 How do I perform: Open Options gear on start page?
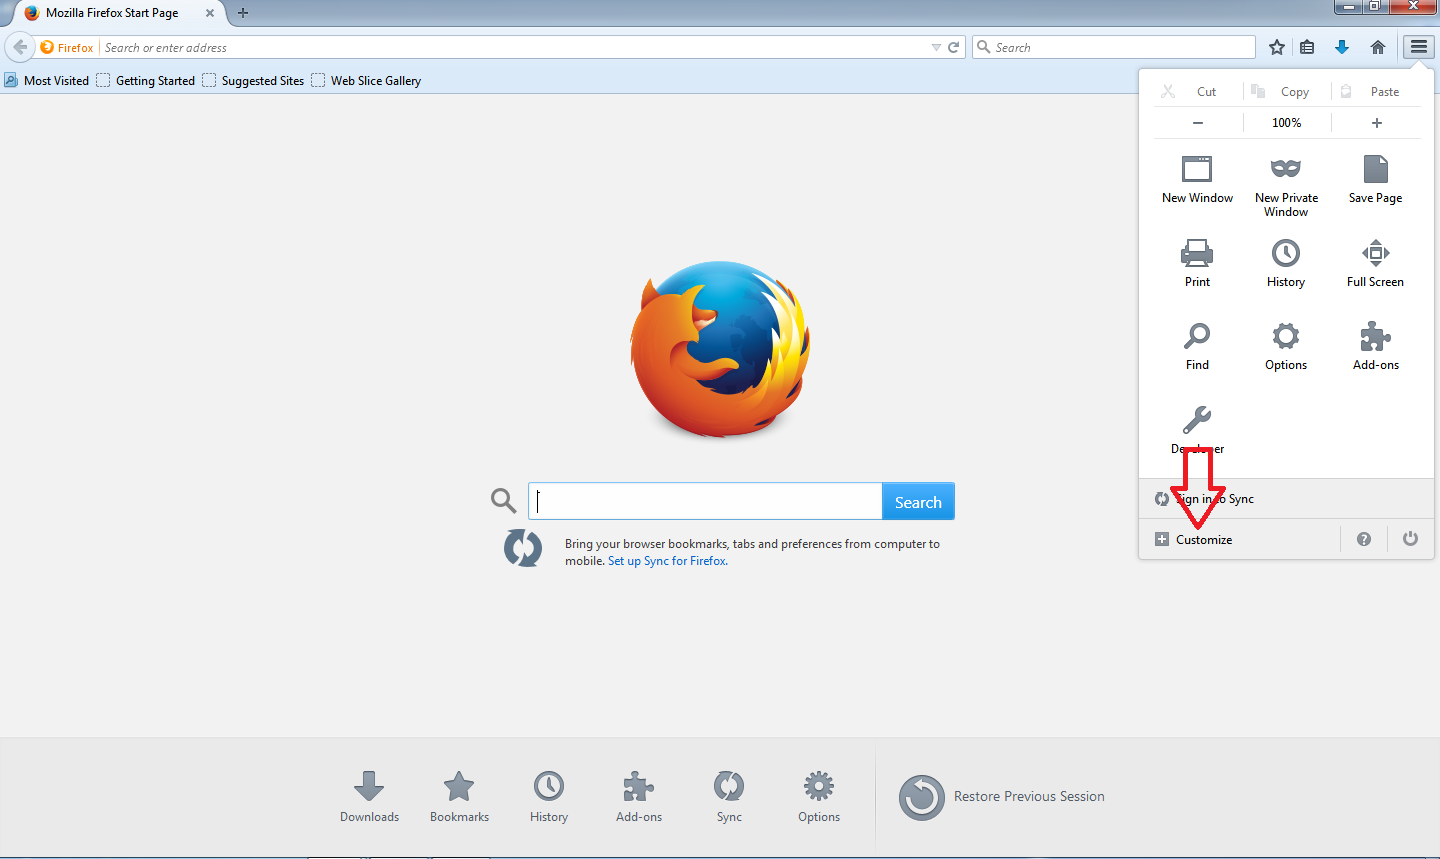coord(819,797)
